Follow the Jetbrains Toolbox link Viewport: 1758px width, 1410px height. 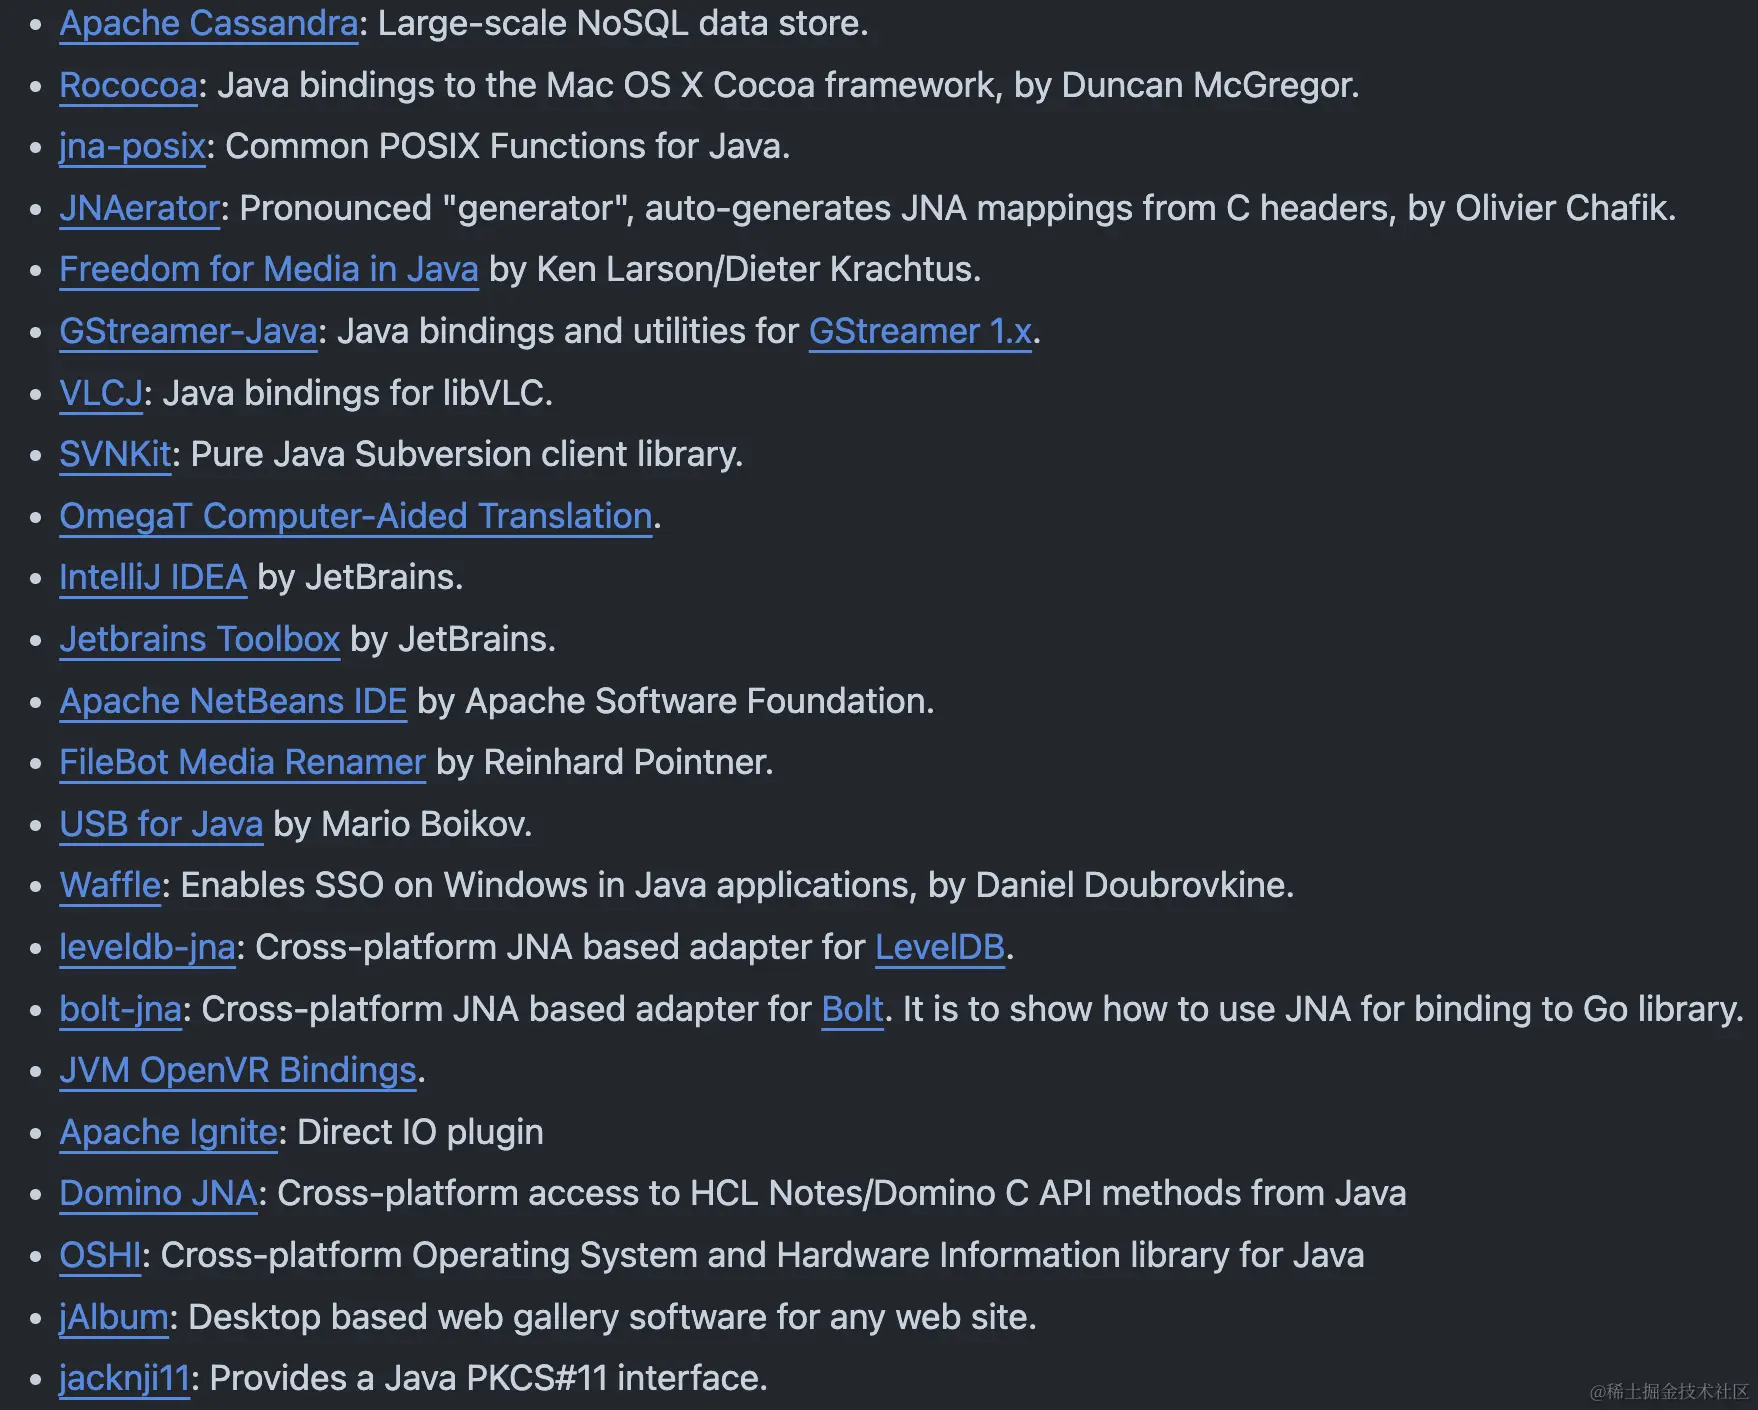(200, 639)
